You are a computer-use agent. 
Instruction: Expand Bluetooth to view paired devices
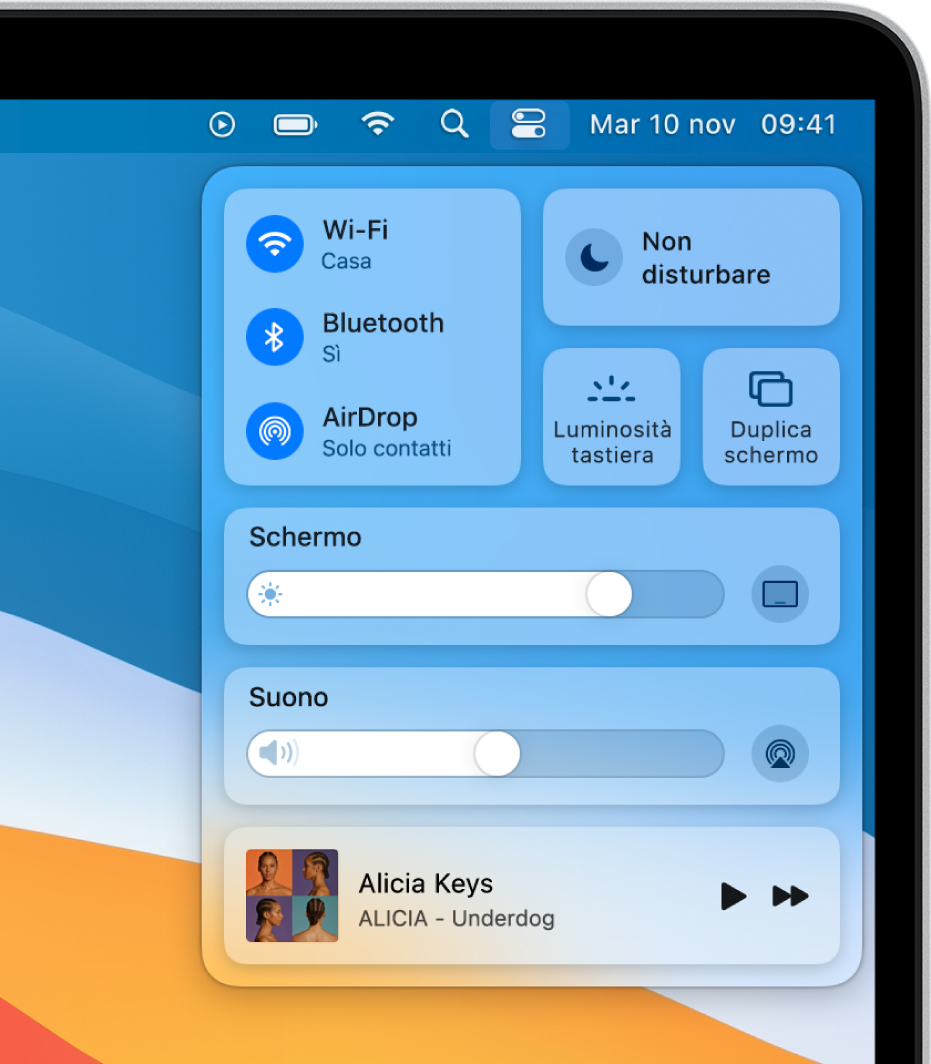click(x=383, y=337)
